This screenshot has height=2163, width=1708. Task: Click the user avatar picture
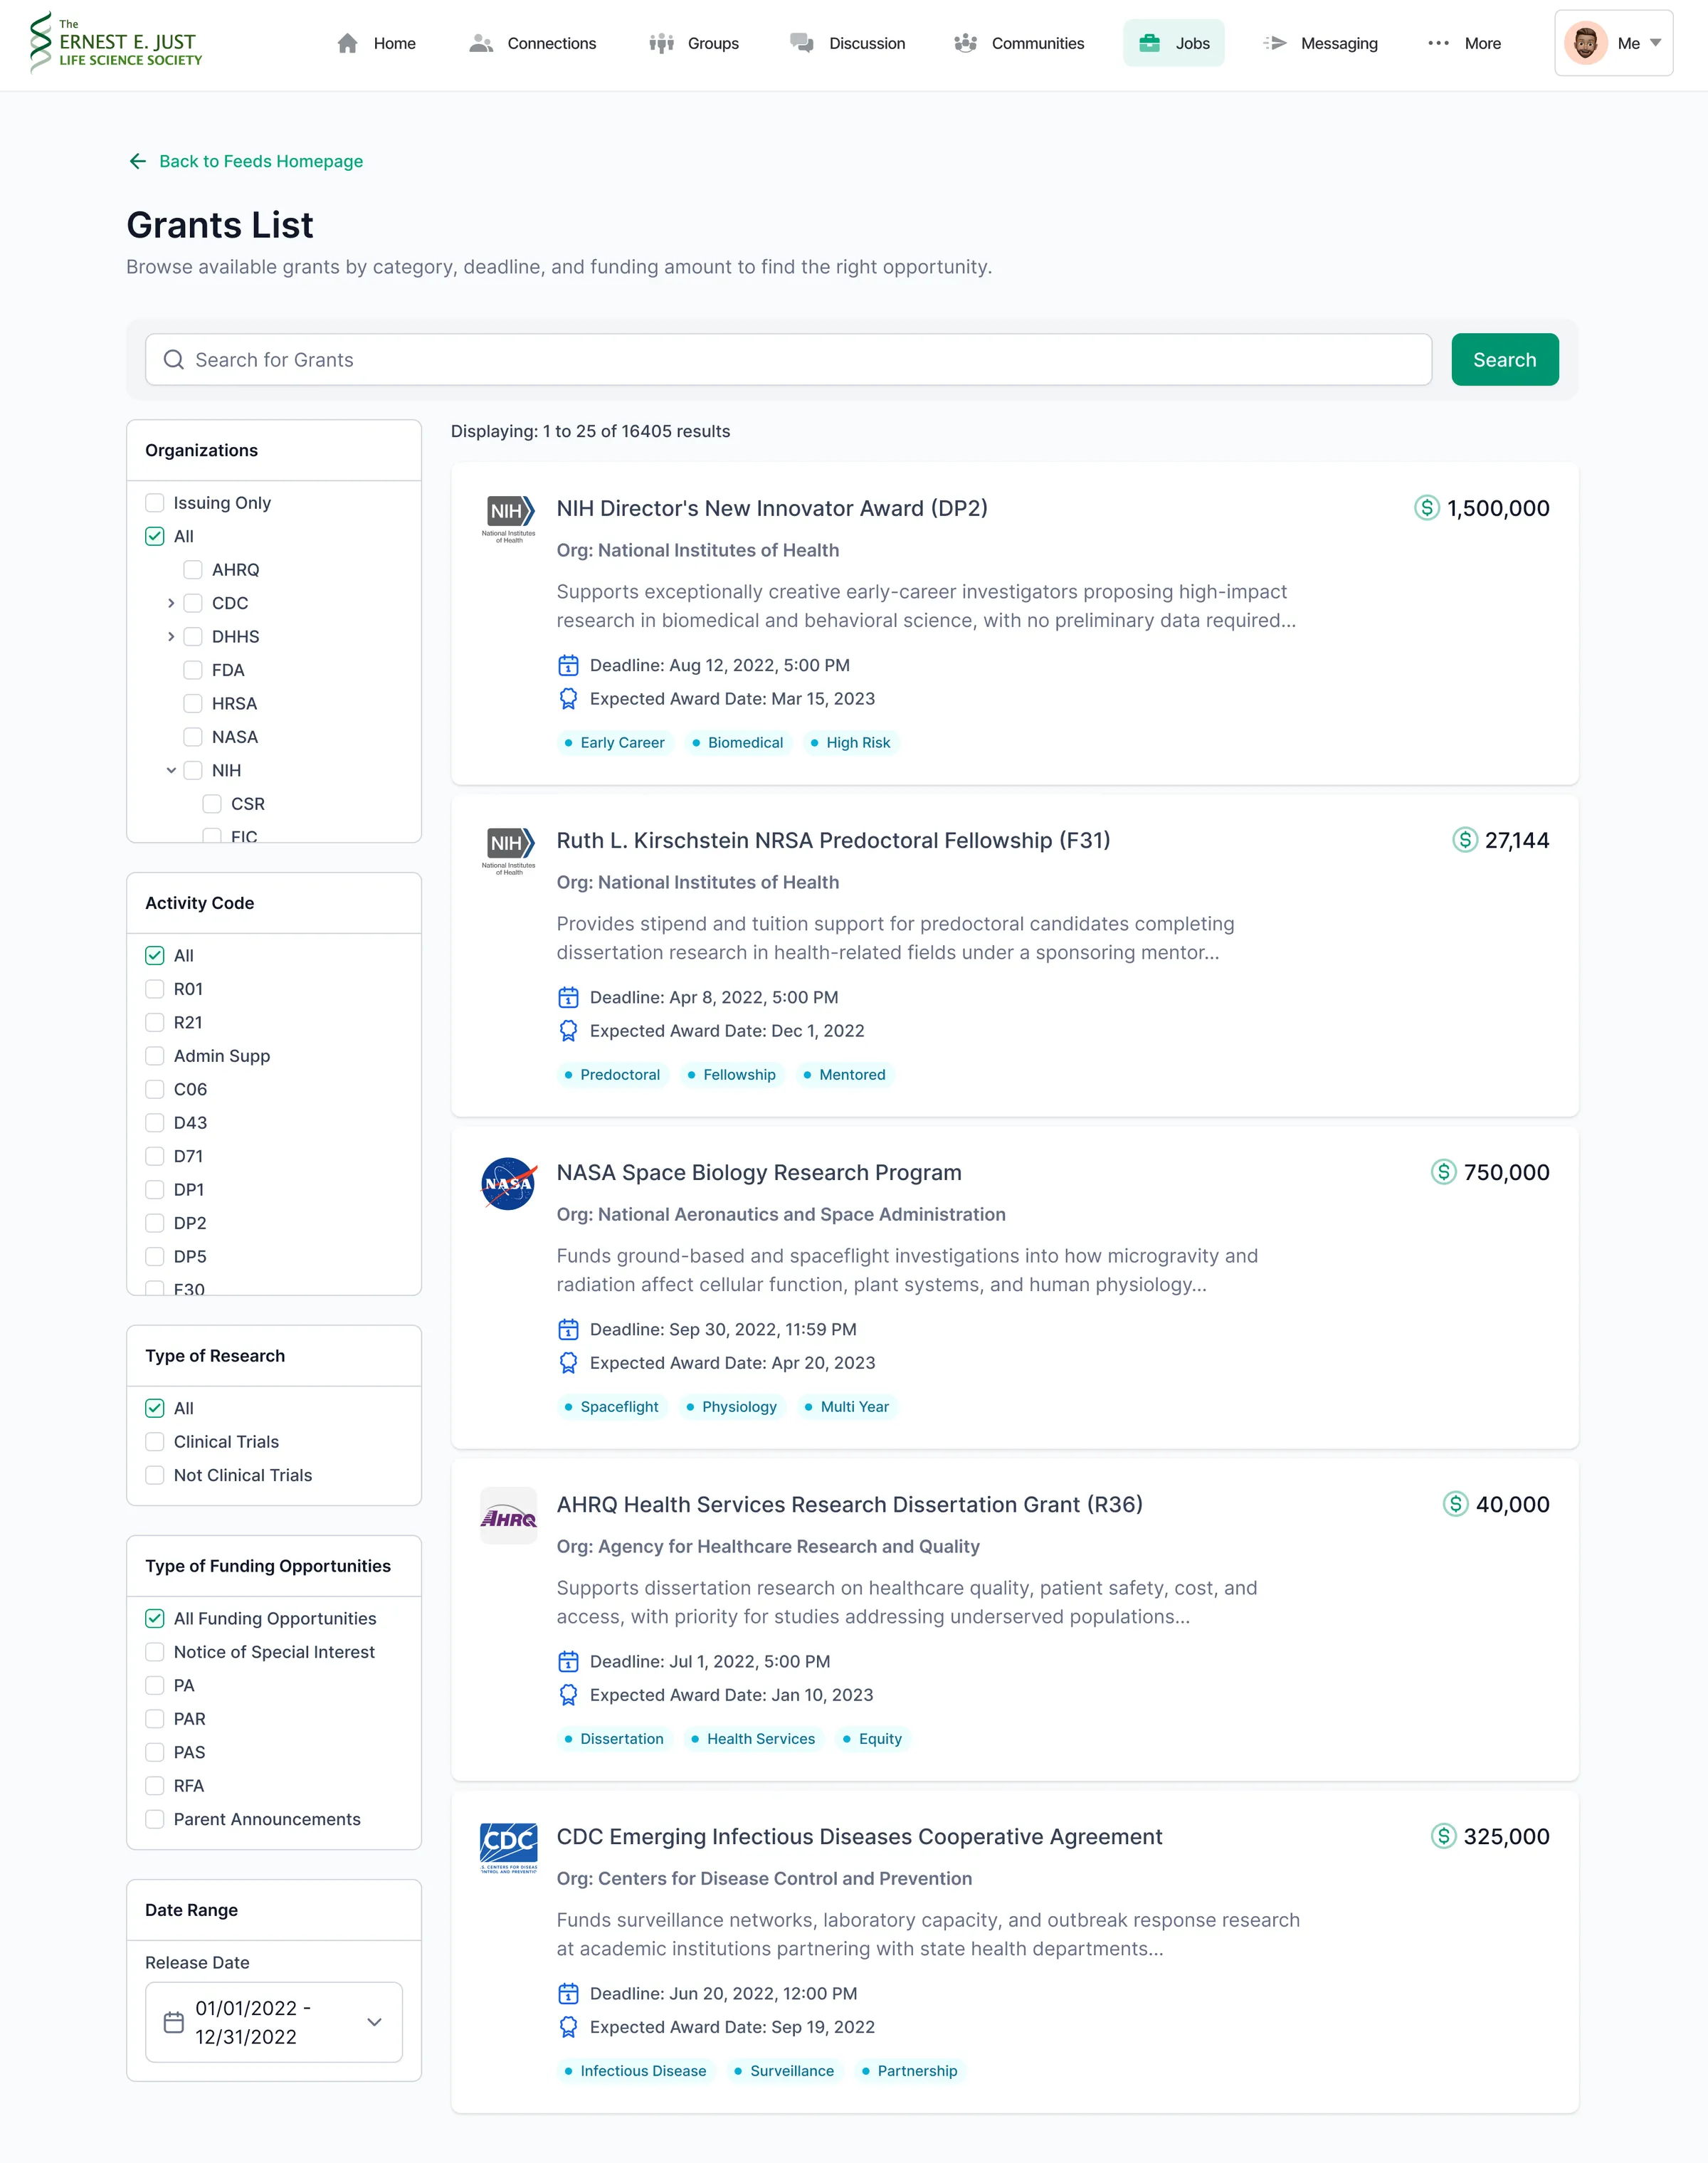tap(1586, 43)
